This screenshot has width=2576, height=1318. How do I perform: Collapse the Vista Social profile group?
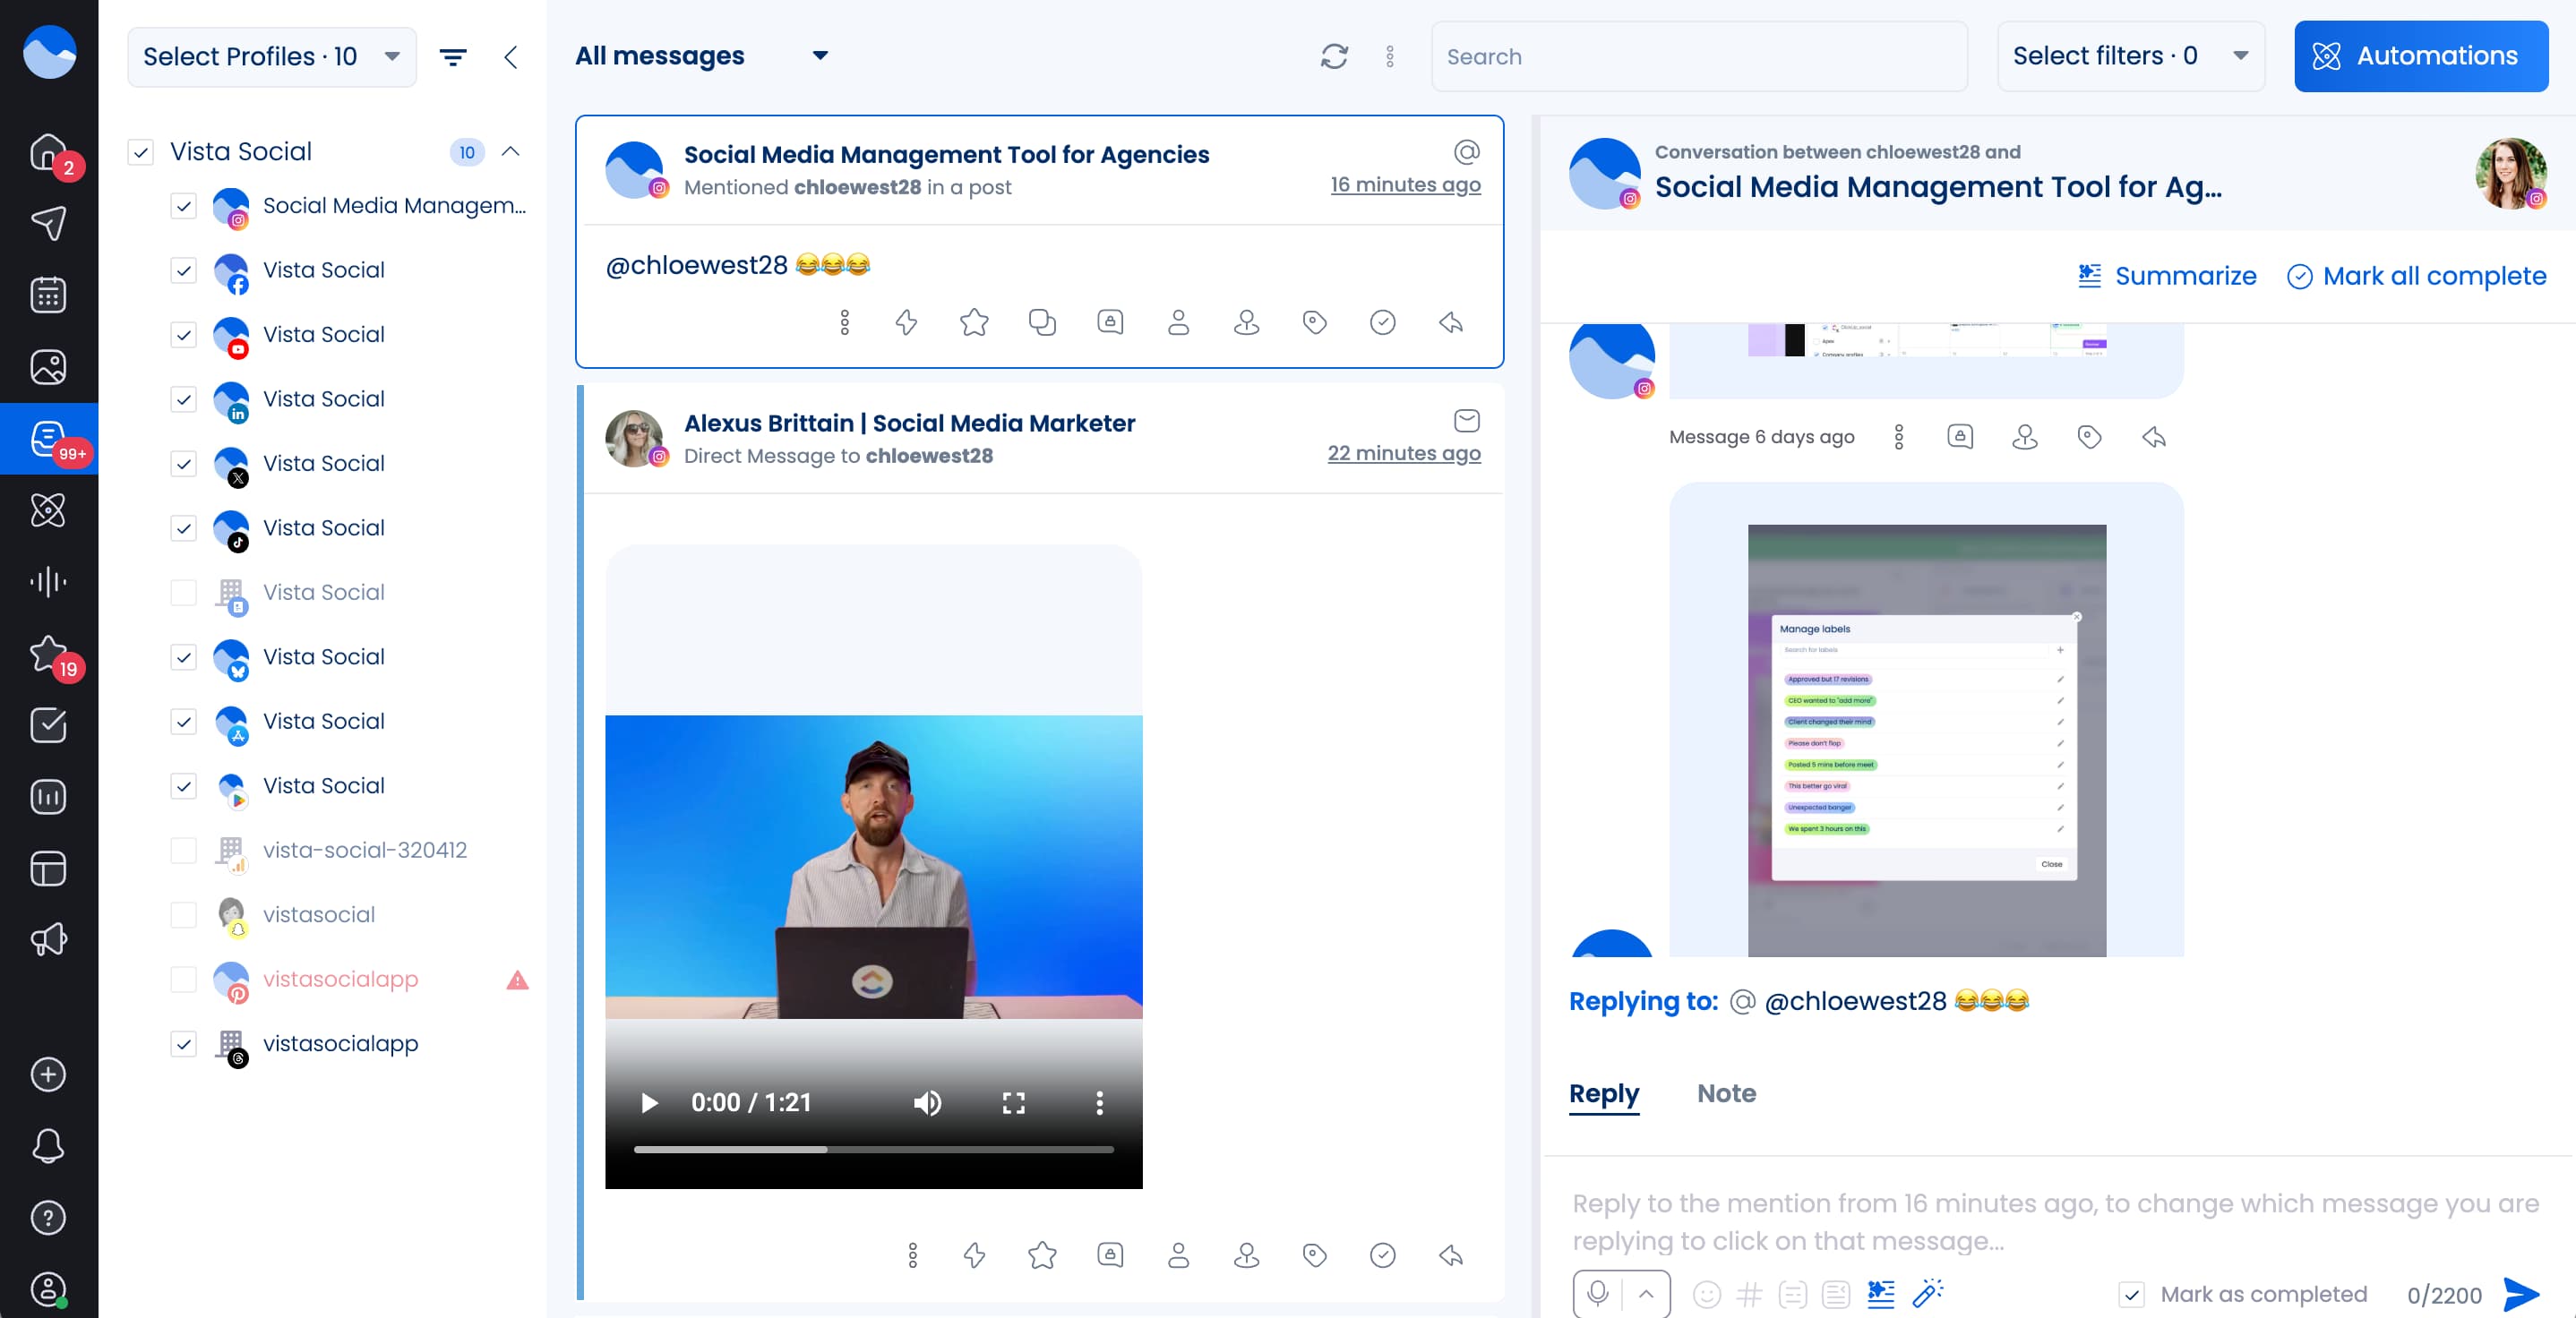pyautogui.click(x=511, y=152)
